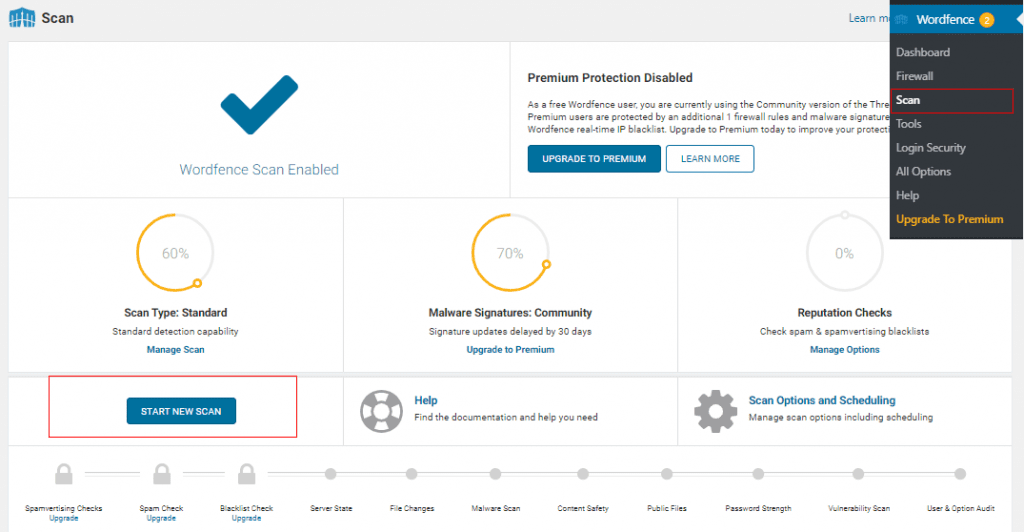The height and width of the screenshot is (532, 1024).
Task: Open Scan Options and Scheduling link
Action: (x=822, y=400)
